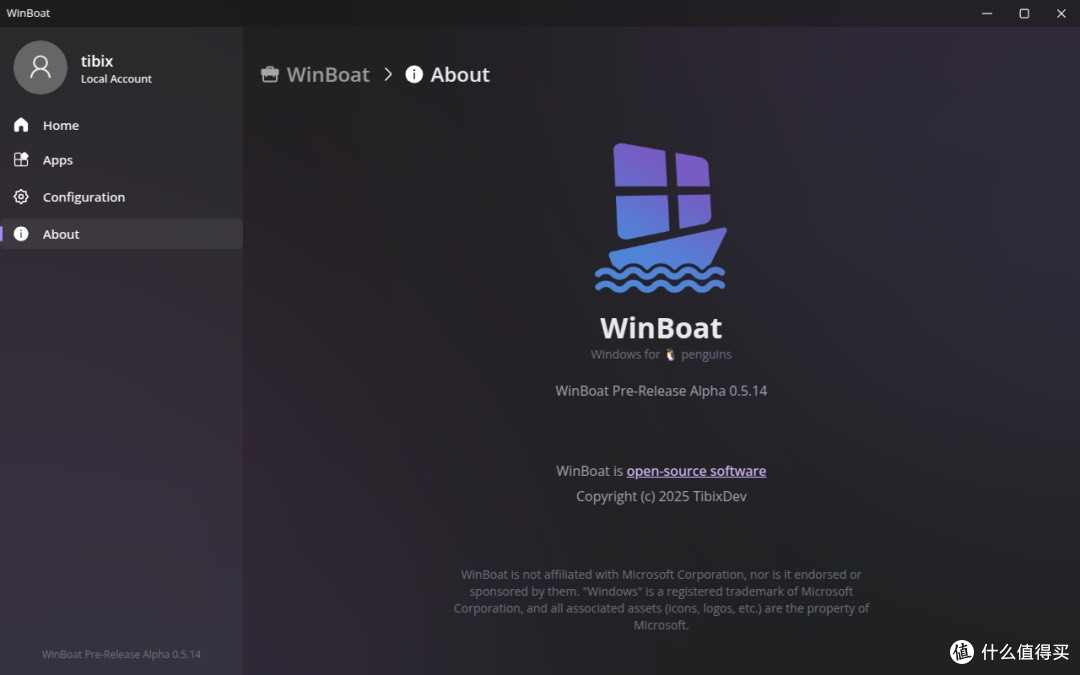Click the About breadcrumb title text
The image size is (1080, 675).
[x=460, y=74]
